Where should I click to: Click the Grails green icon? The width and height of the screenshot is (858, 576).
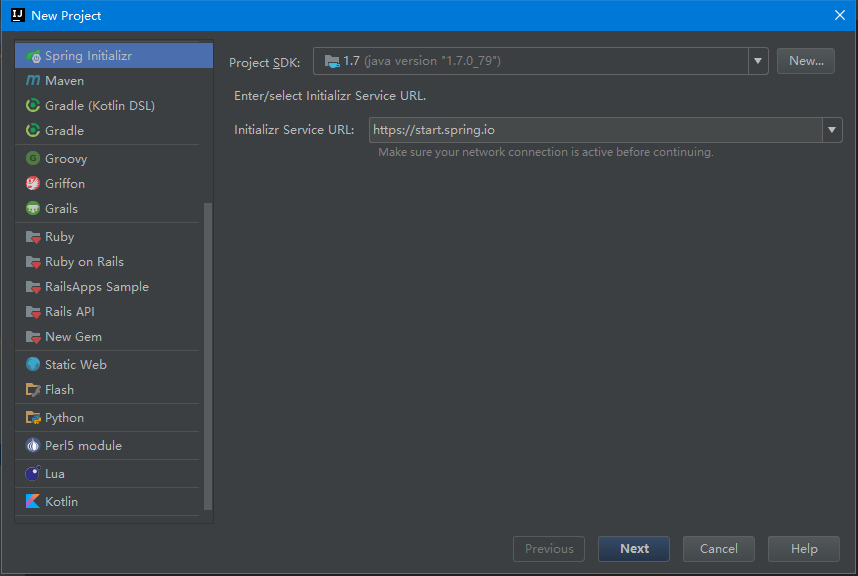pos(33,208)
